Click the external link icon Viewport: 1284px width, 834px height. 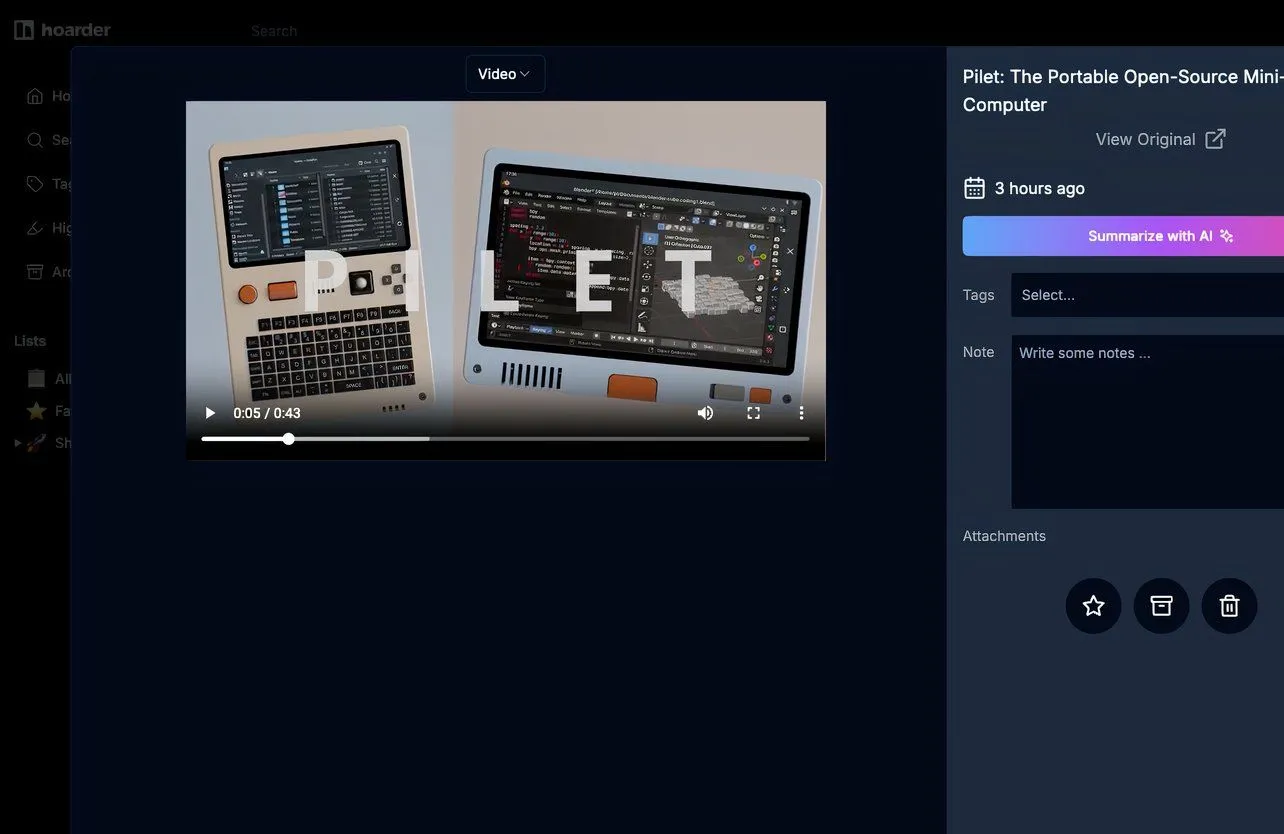[x=1215, y=139]
